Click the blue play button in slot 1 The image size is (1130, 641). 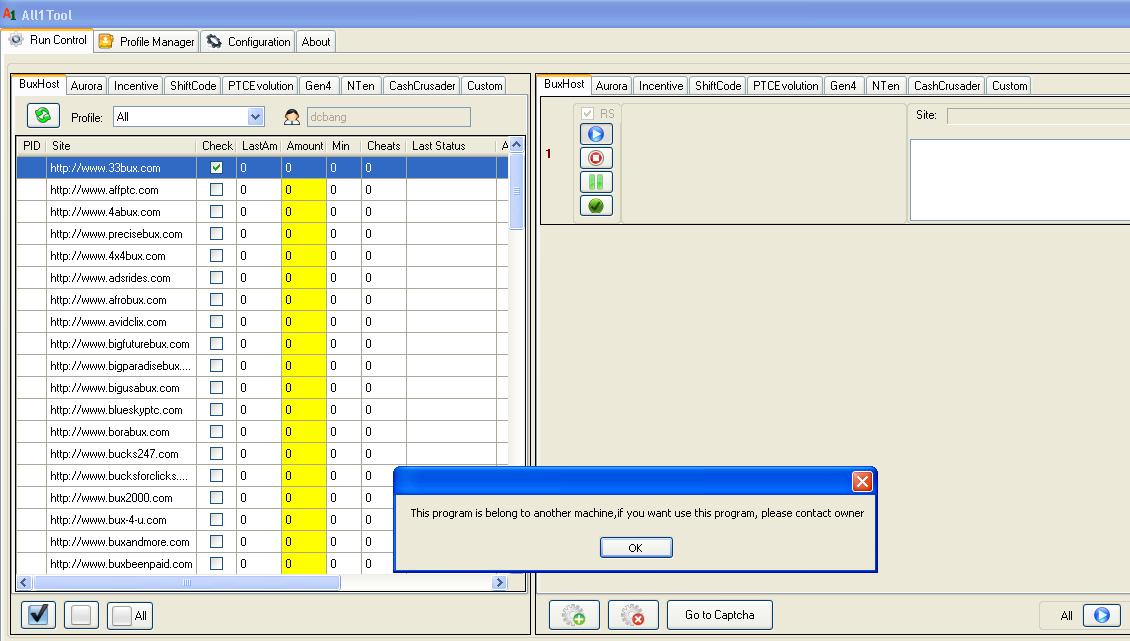coord(596,134)
